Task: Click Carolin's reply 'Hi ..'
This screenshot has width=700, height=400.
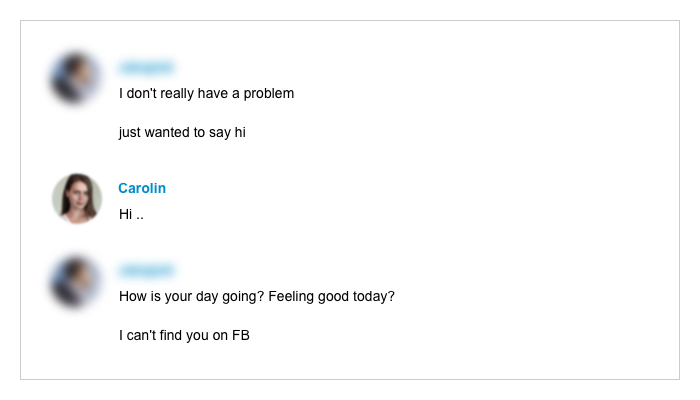Action: tap(131, 215)
